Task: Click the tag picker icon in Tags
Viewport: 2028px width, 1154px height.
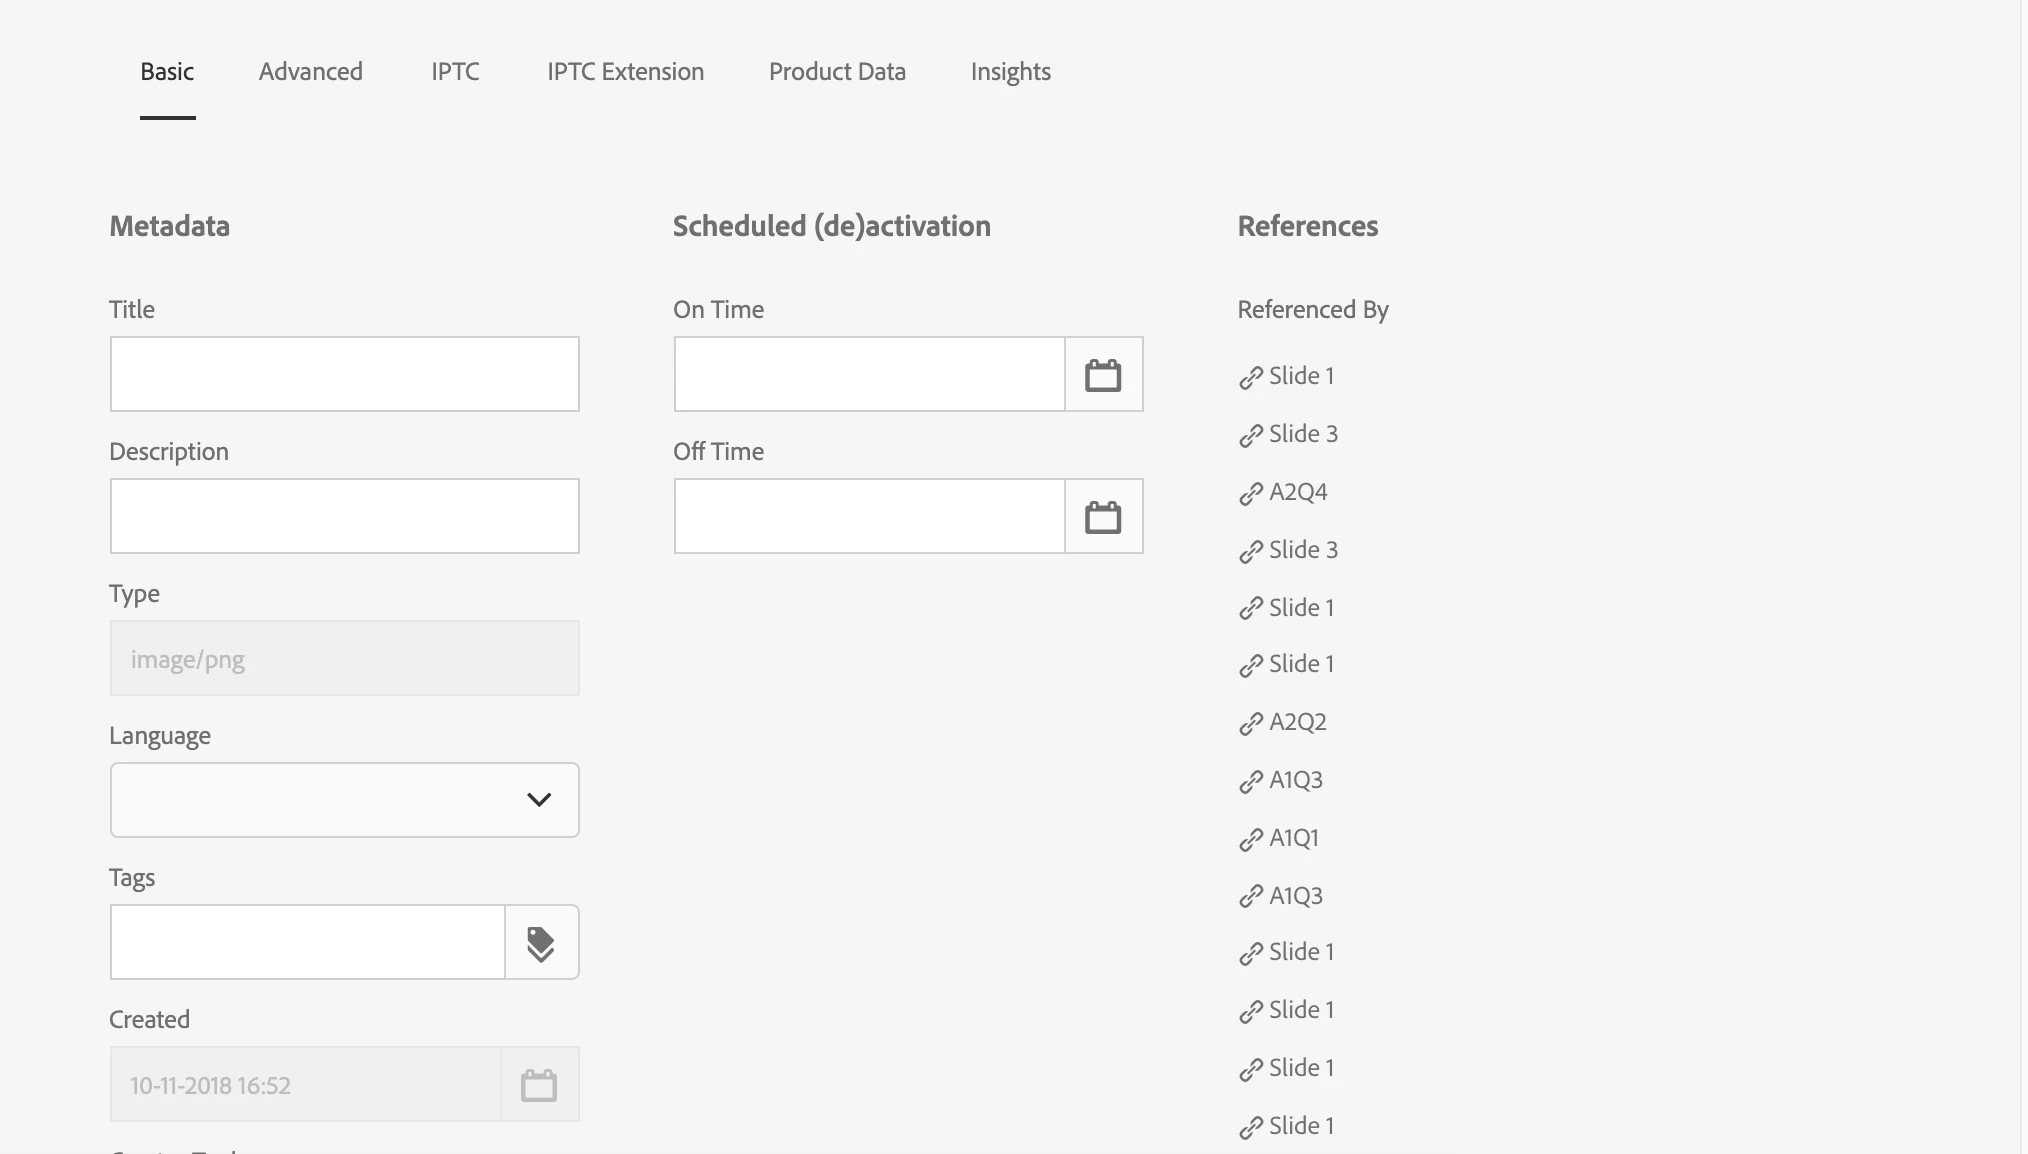Action: click(x=541, y=943)
